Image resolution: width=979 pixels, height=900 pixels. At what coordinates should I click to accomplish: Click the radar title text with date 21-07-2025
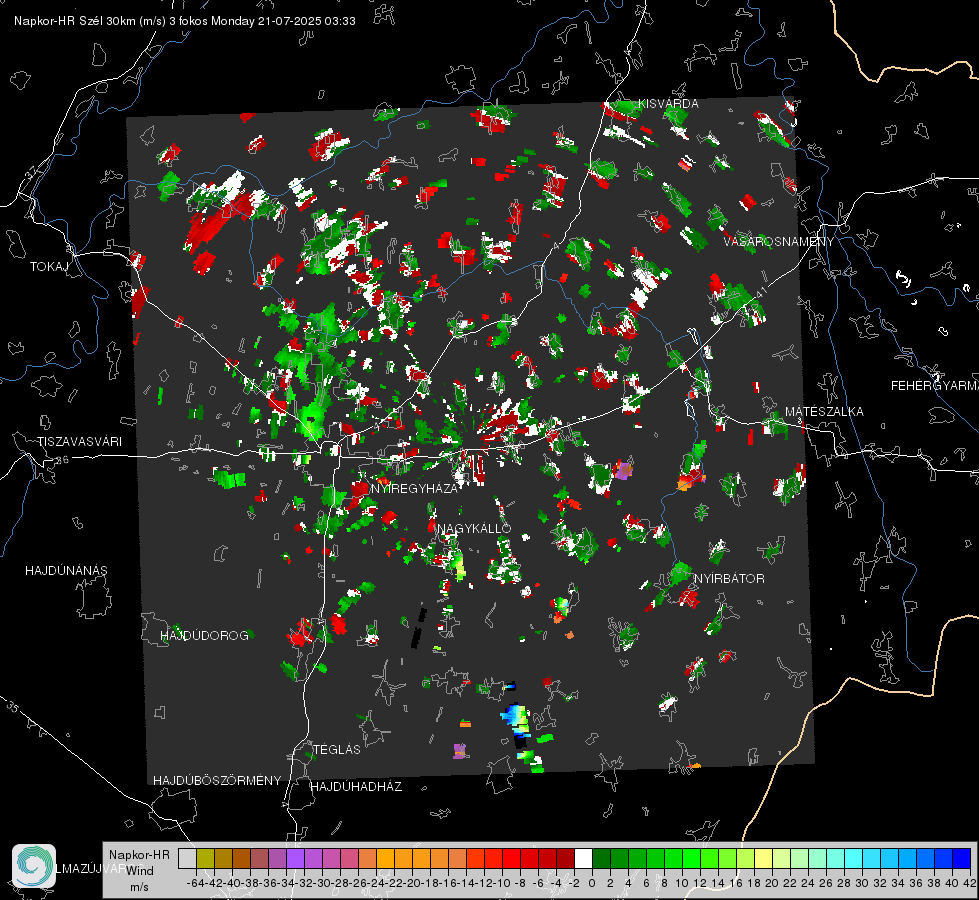(185, 21)
